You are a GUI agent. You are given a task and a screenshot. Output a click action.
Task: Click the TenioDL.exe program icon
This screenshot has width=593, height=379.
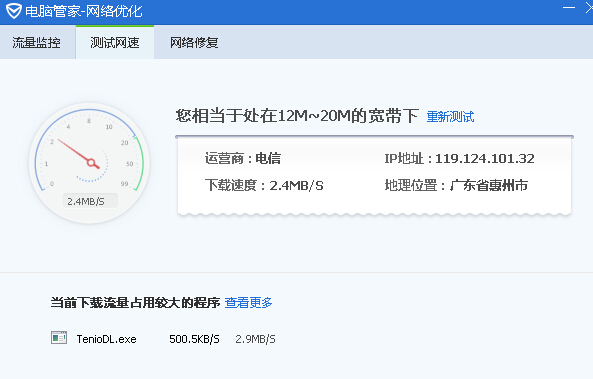[x=59, y=337]
